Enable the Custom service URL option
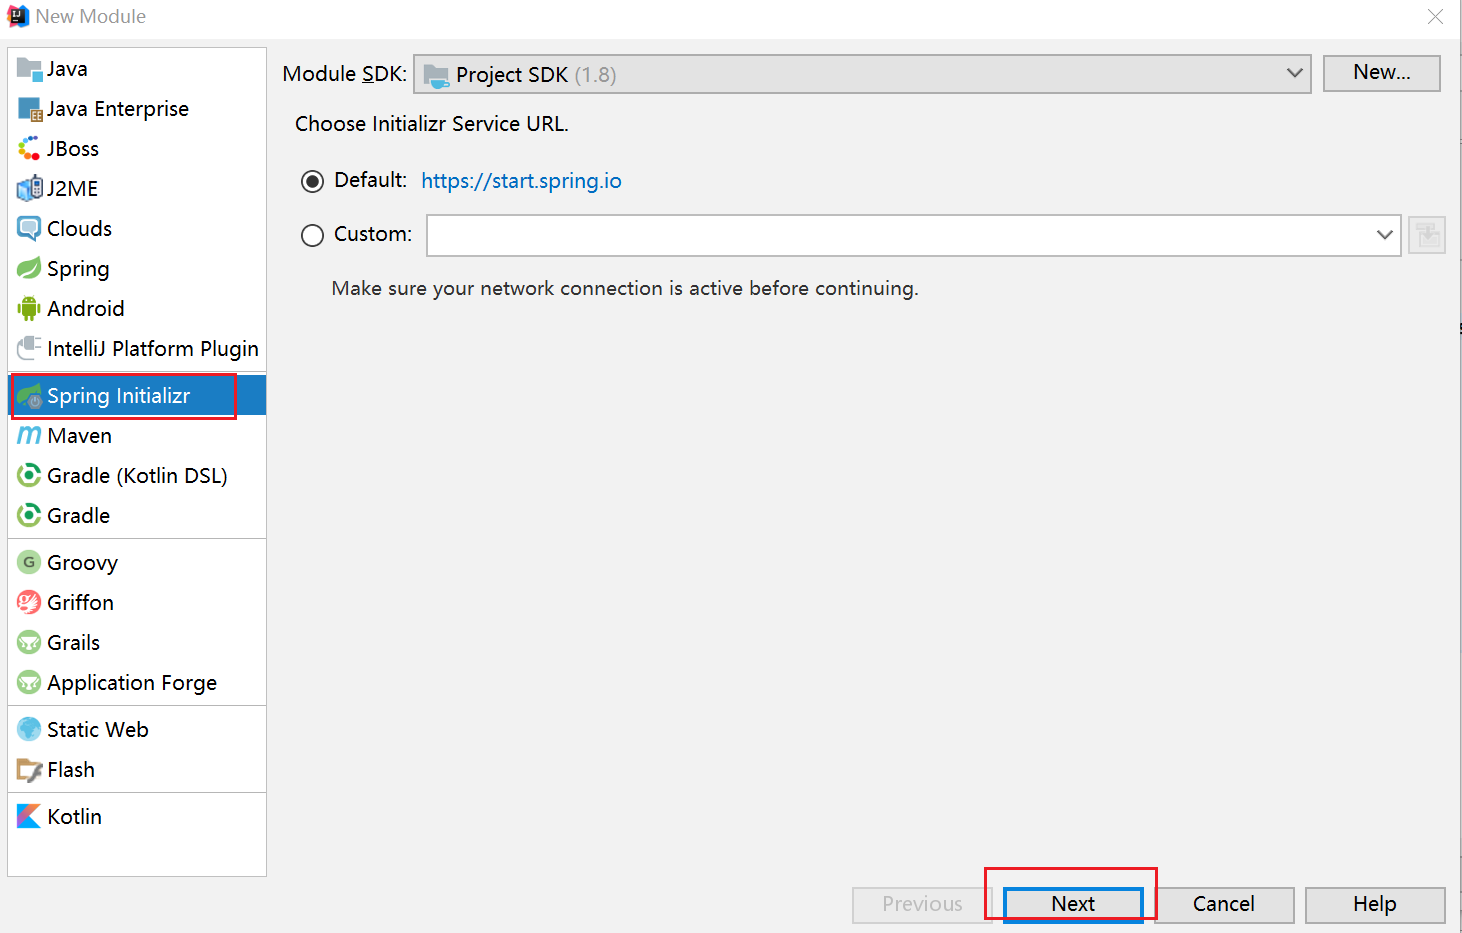 [312, 235]
